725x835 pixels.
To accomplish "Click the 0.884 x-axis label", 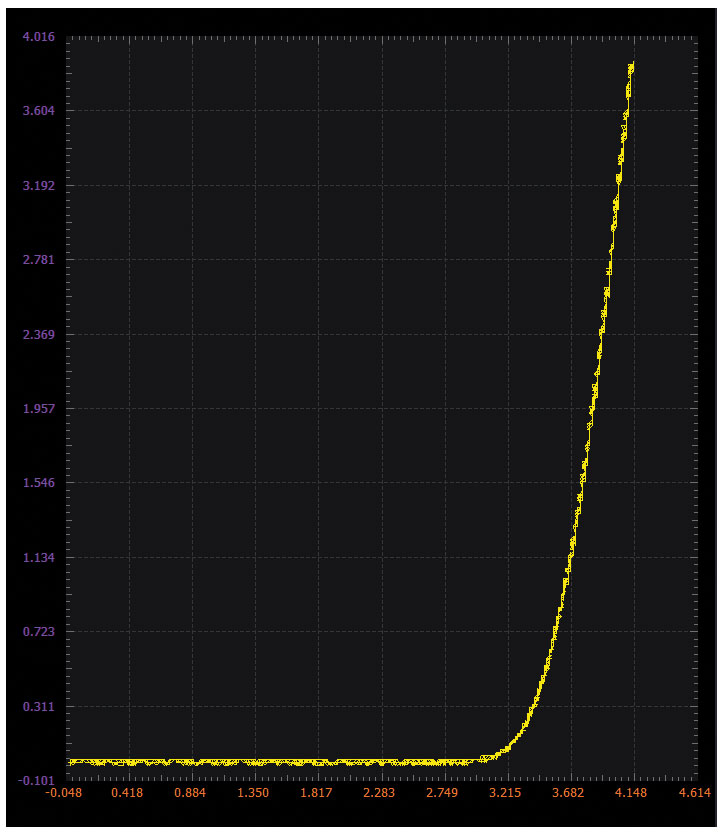I will [190, 793].
